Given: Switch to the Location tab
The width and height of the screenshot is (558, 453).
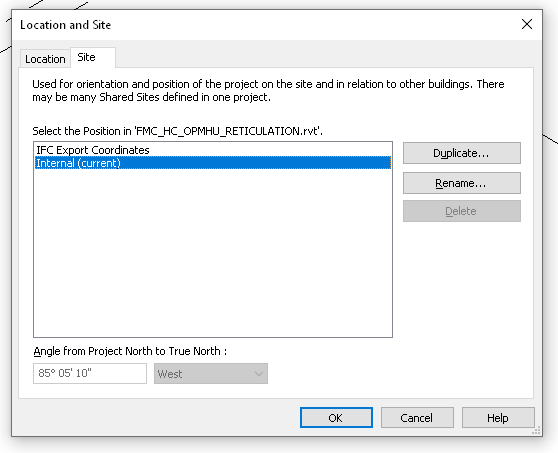Looking at the screenshot, I should [45, 59].
